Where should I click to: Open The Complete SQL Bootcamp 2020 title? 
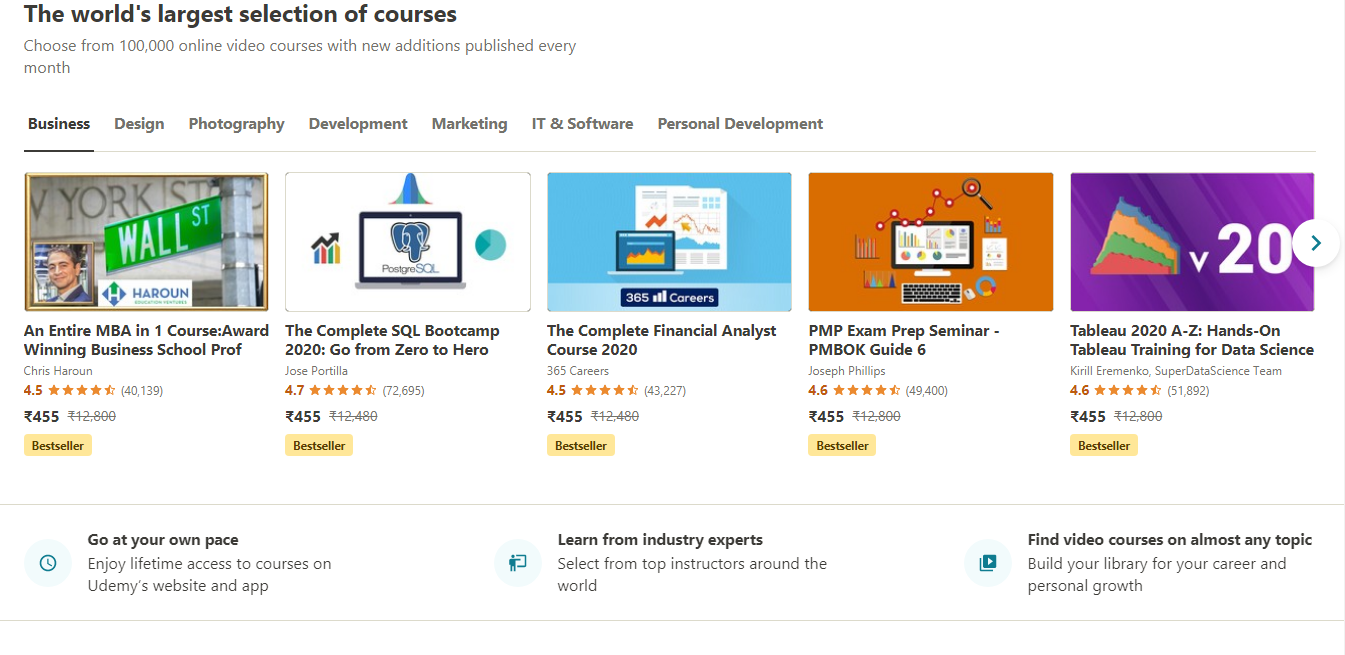(x=392, y=340)
